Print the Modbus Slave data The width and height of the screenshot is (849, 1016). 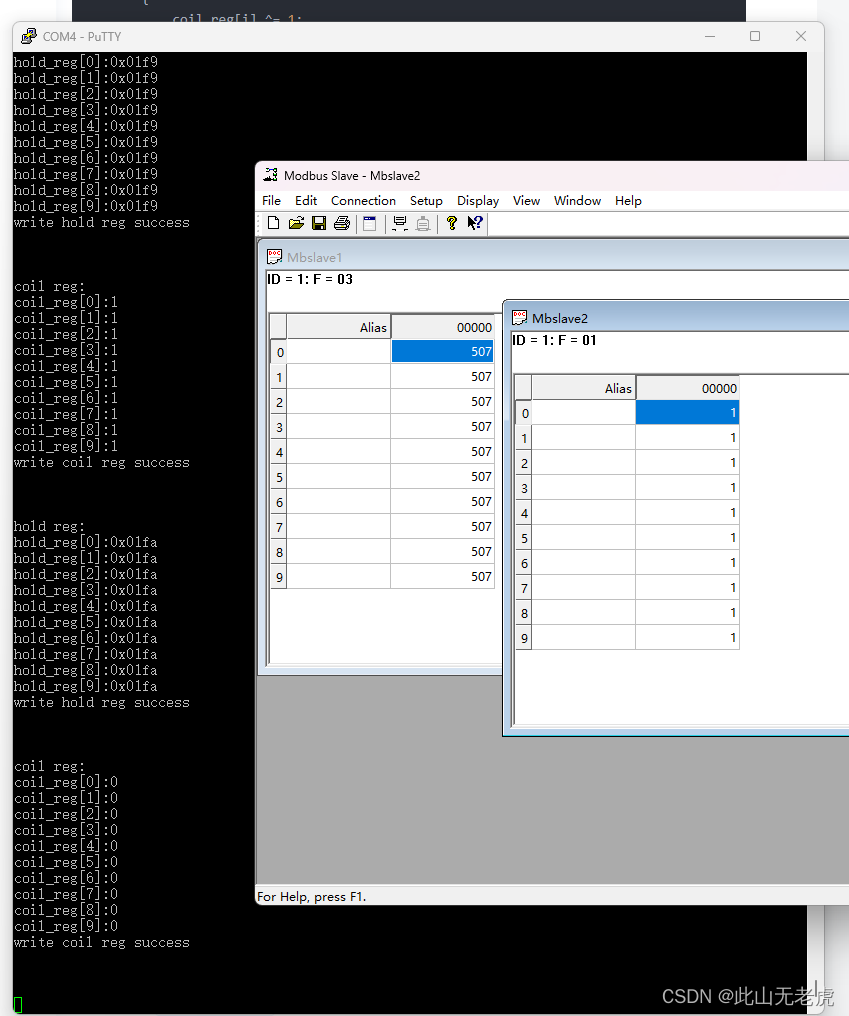(x=341, y=223)
